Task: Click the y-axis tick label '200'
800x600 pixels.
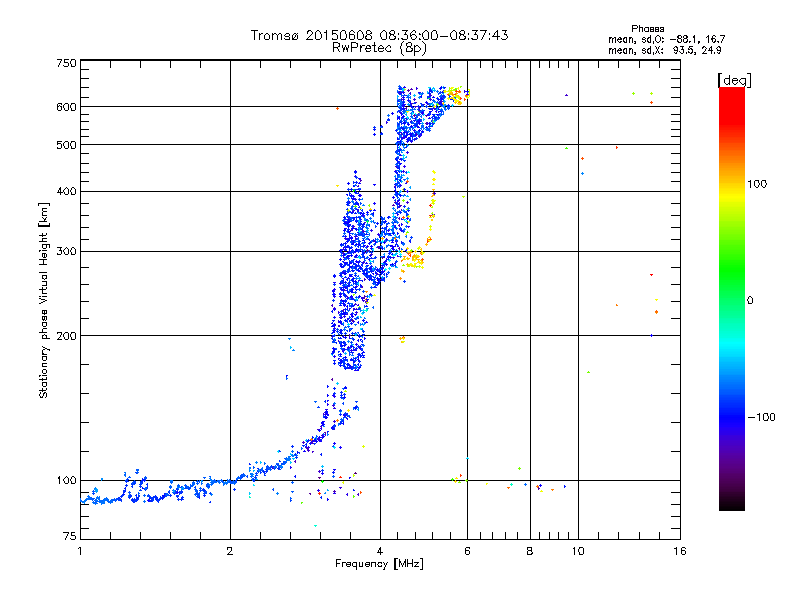Action: click(x=66, y=336)
